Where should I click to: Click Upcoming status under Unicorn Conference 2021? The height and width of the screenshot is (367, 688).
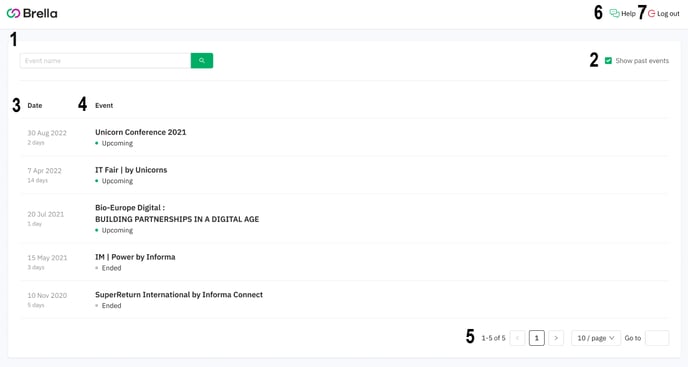pyautogui.click(x=114, y=143)
